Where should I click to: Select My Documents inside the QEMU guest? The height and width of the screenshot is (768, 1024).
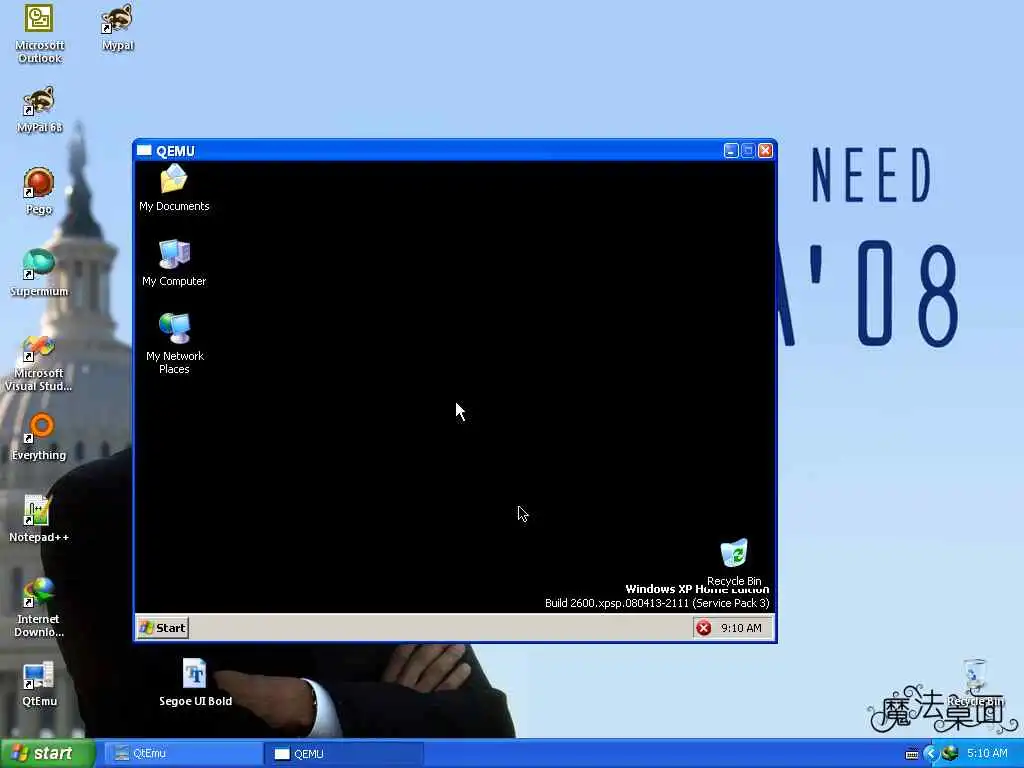(x=174, y=188)
